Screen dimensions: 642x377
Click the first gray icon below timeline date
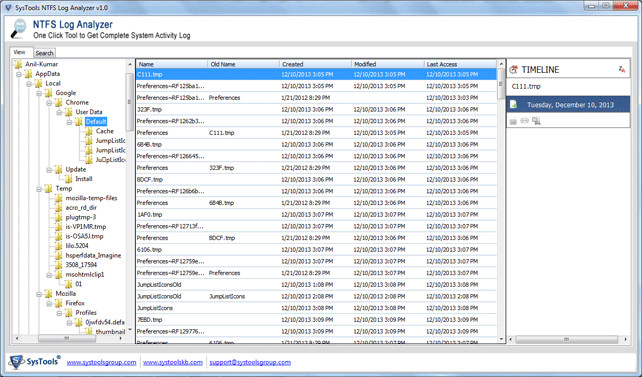tap(513, 121)
